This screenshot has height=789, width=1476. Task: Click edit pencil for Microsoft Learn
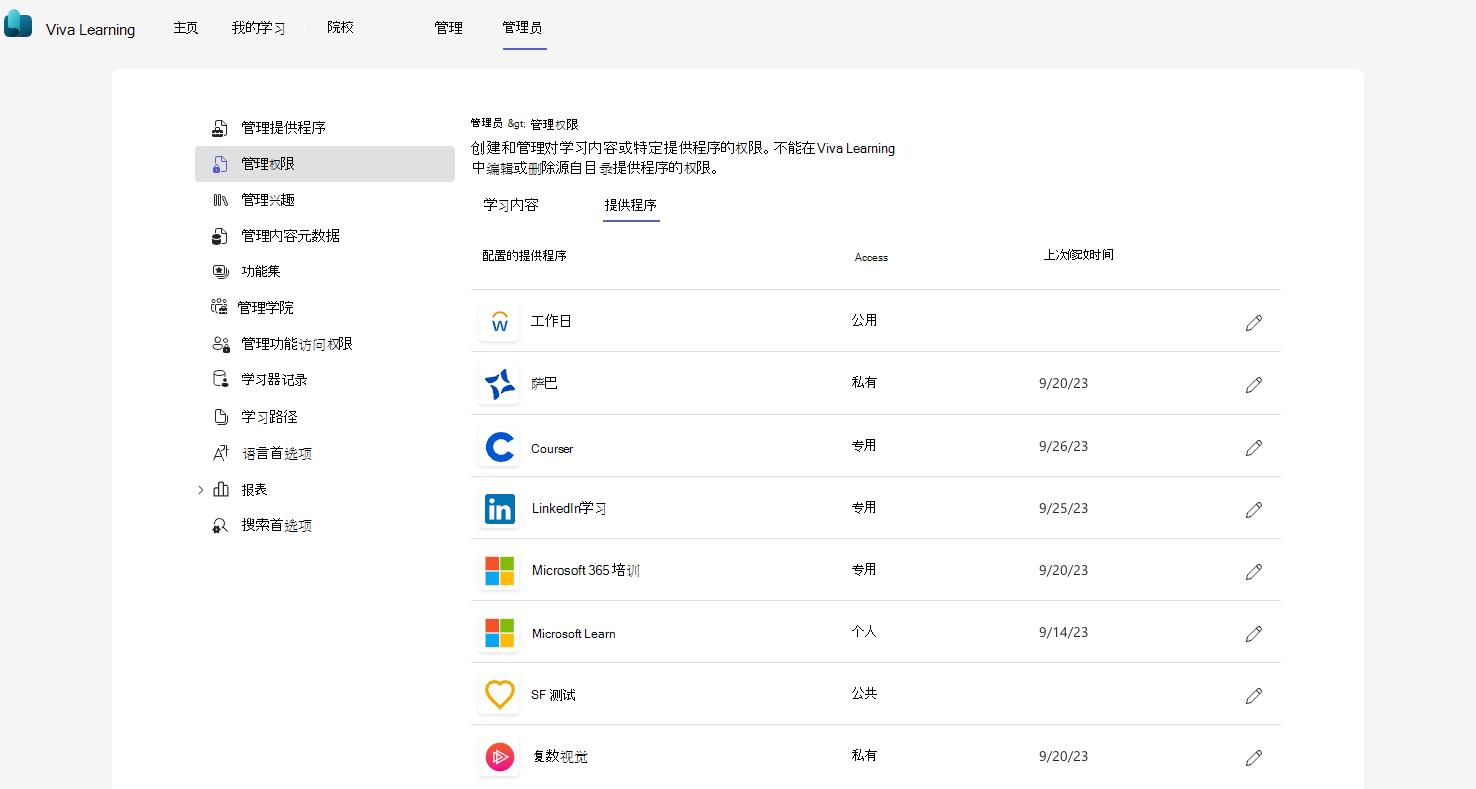[x=1254, y=633]
